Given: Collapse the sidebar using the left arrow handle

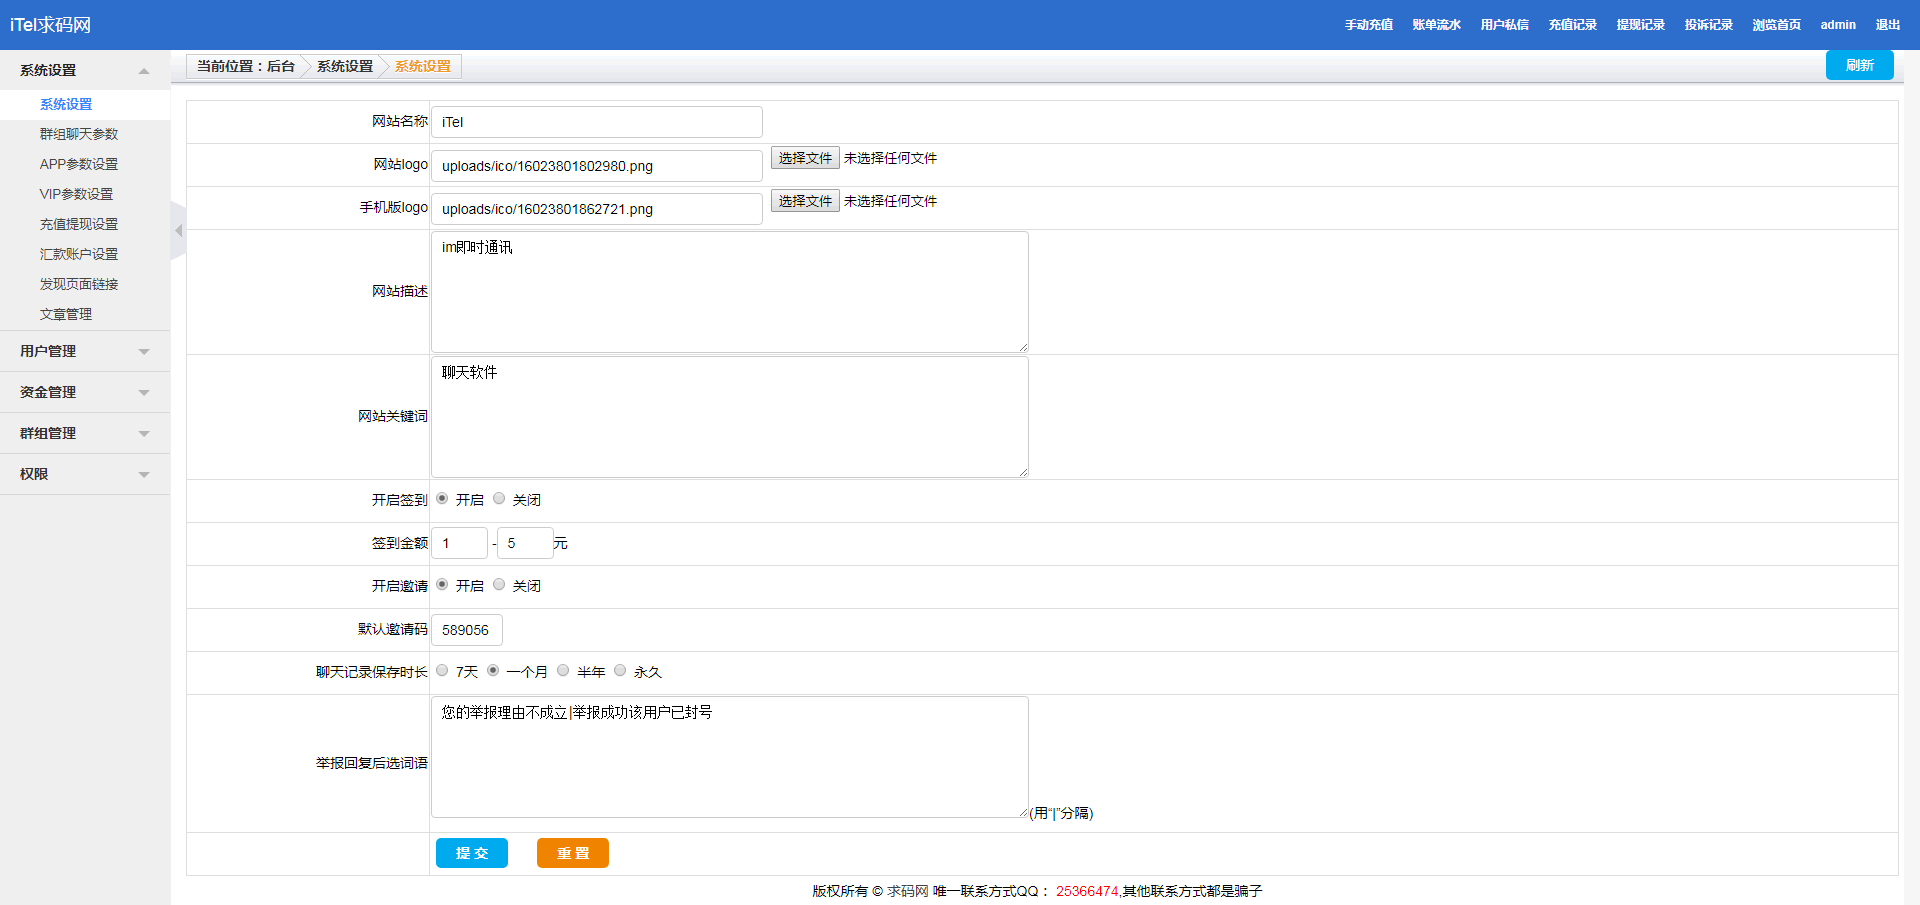Looking at the screenshot, I should (x=178, y=231).
